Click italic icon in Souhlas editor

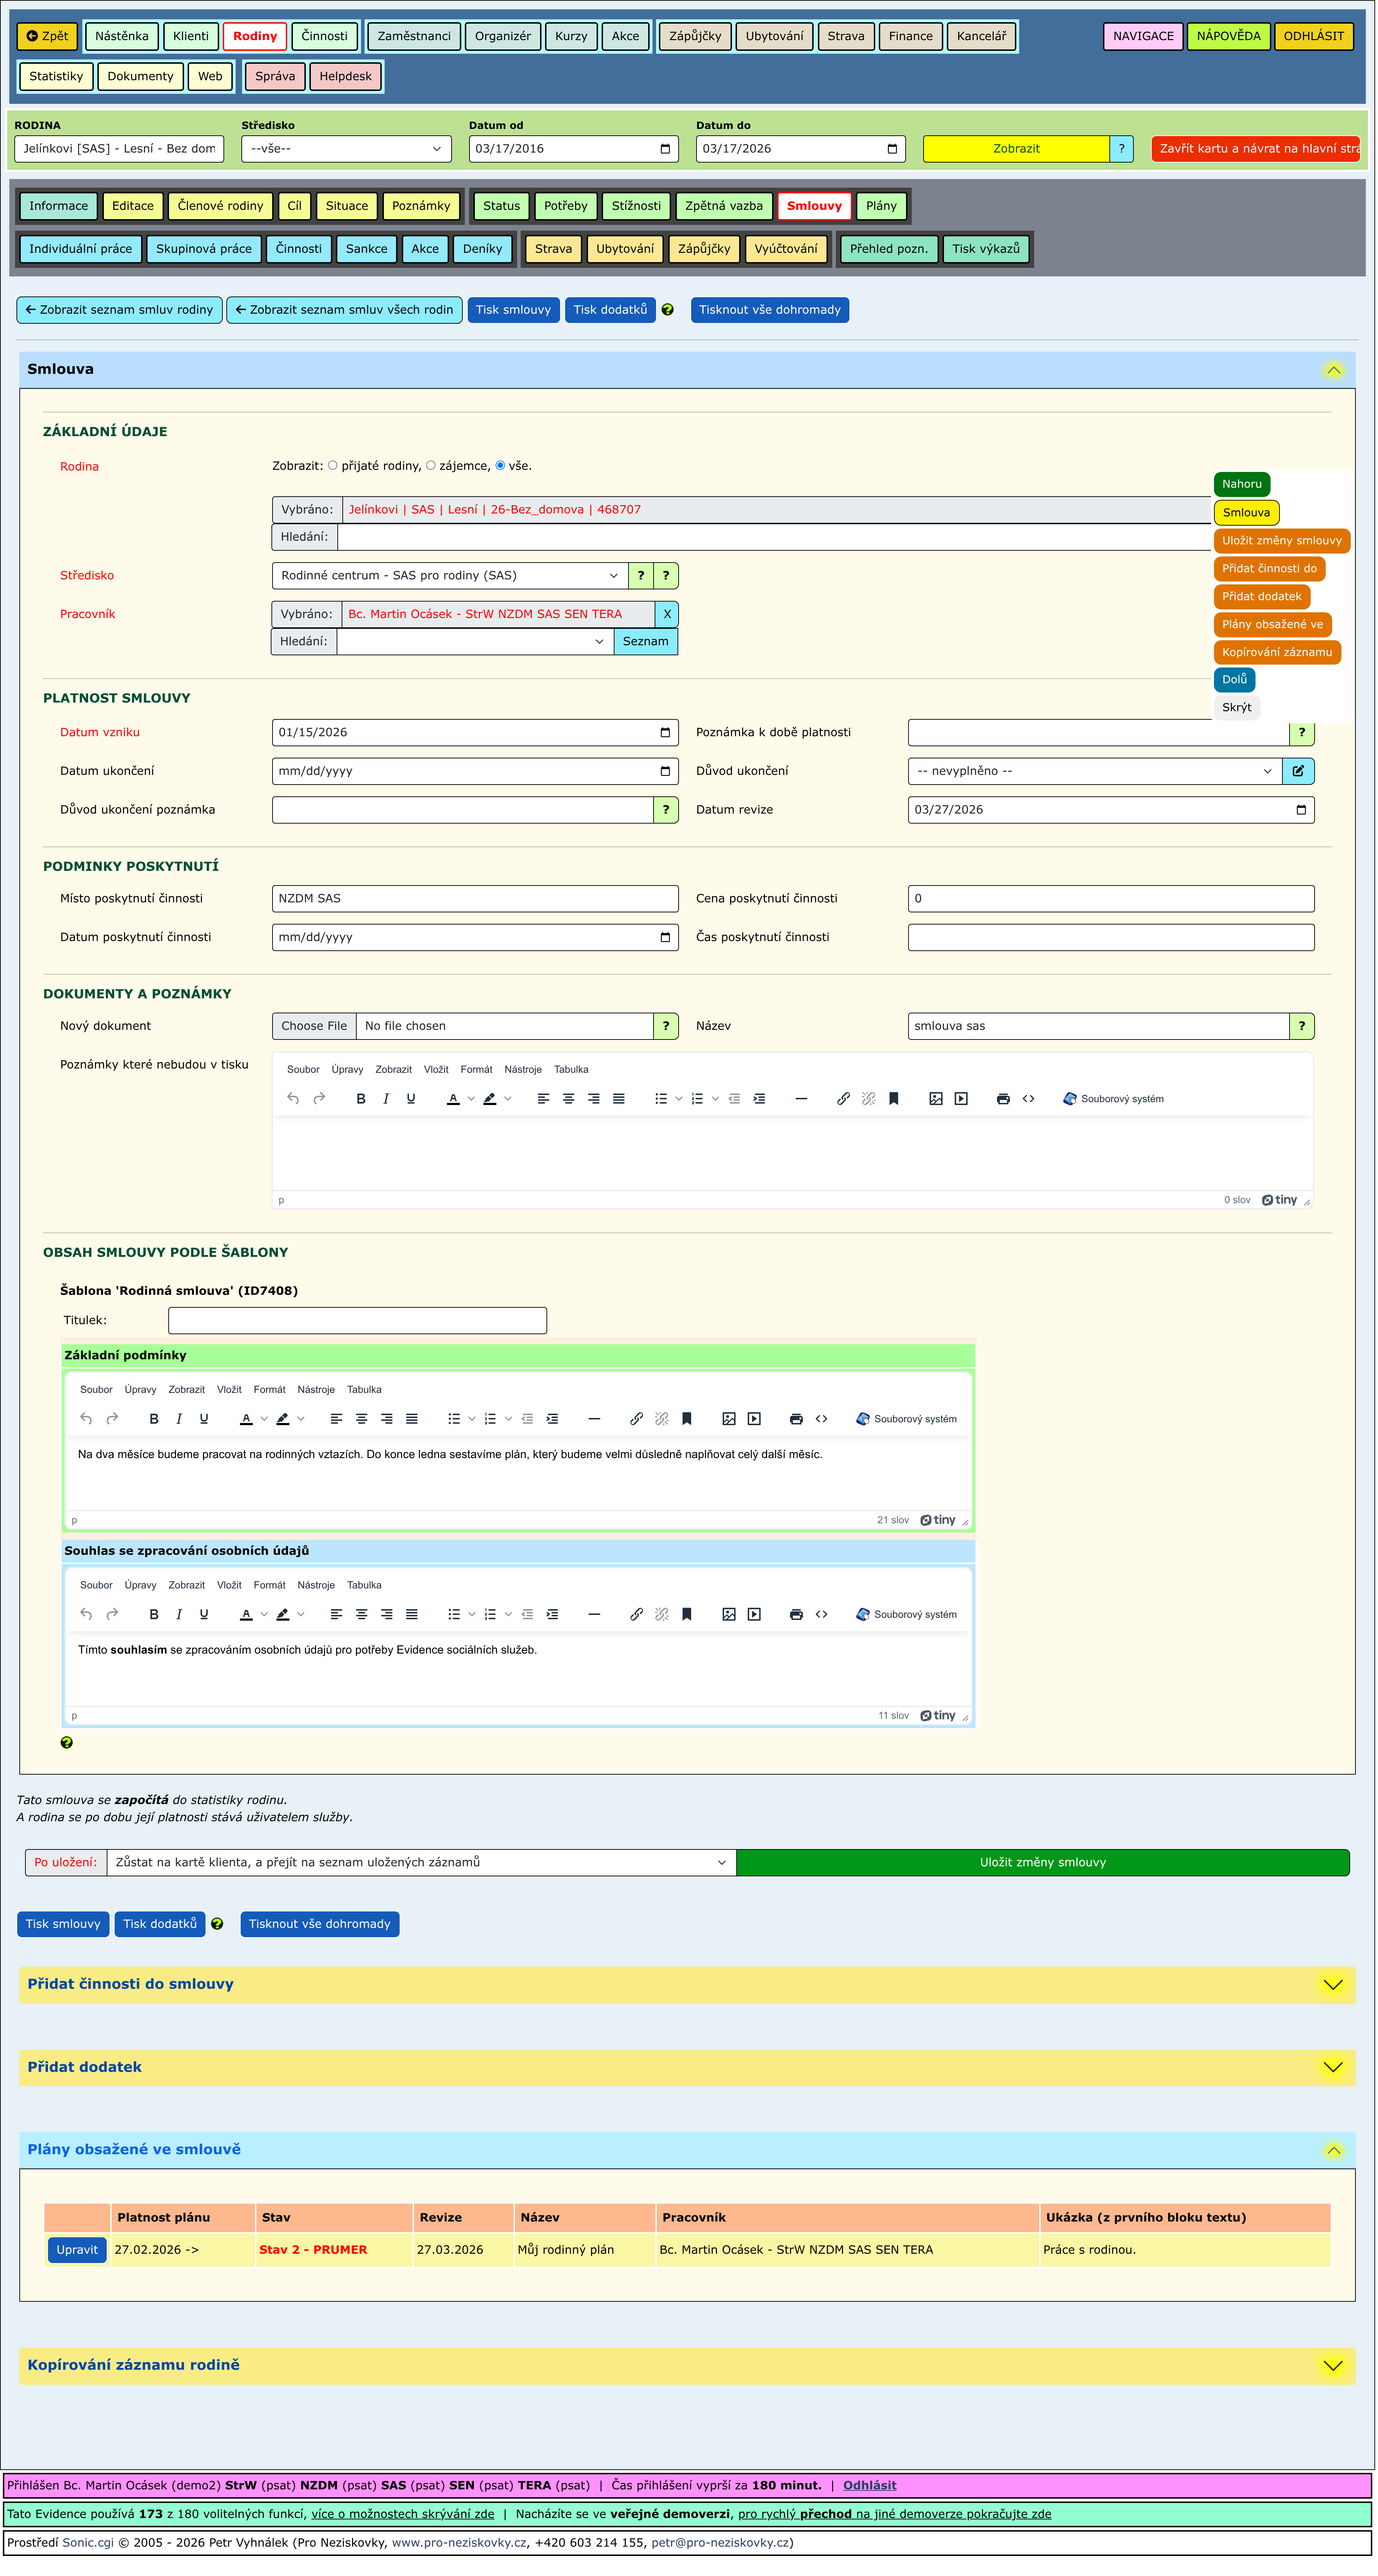pos(179,1614)
